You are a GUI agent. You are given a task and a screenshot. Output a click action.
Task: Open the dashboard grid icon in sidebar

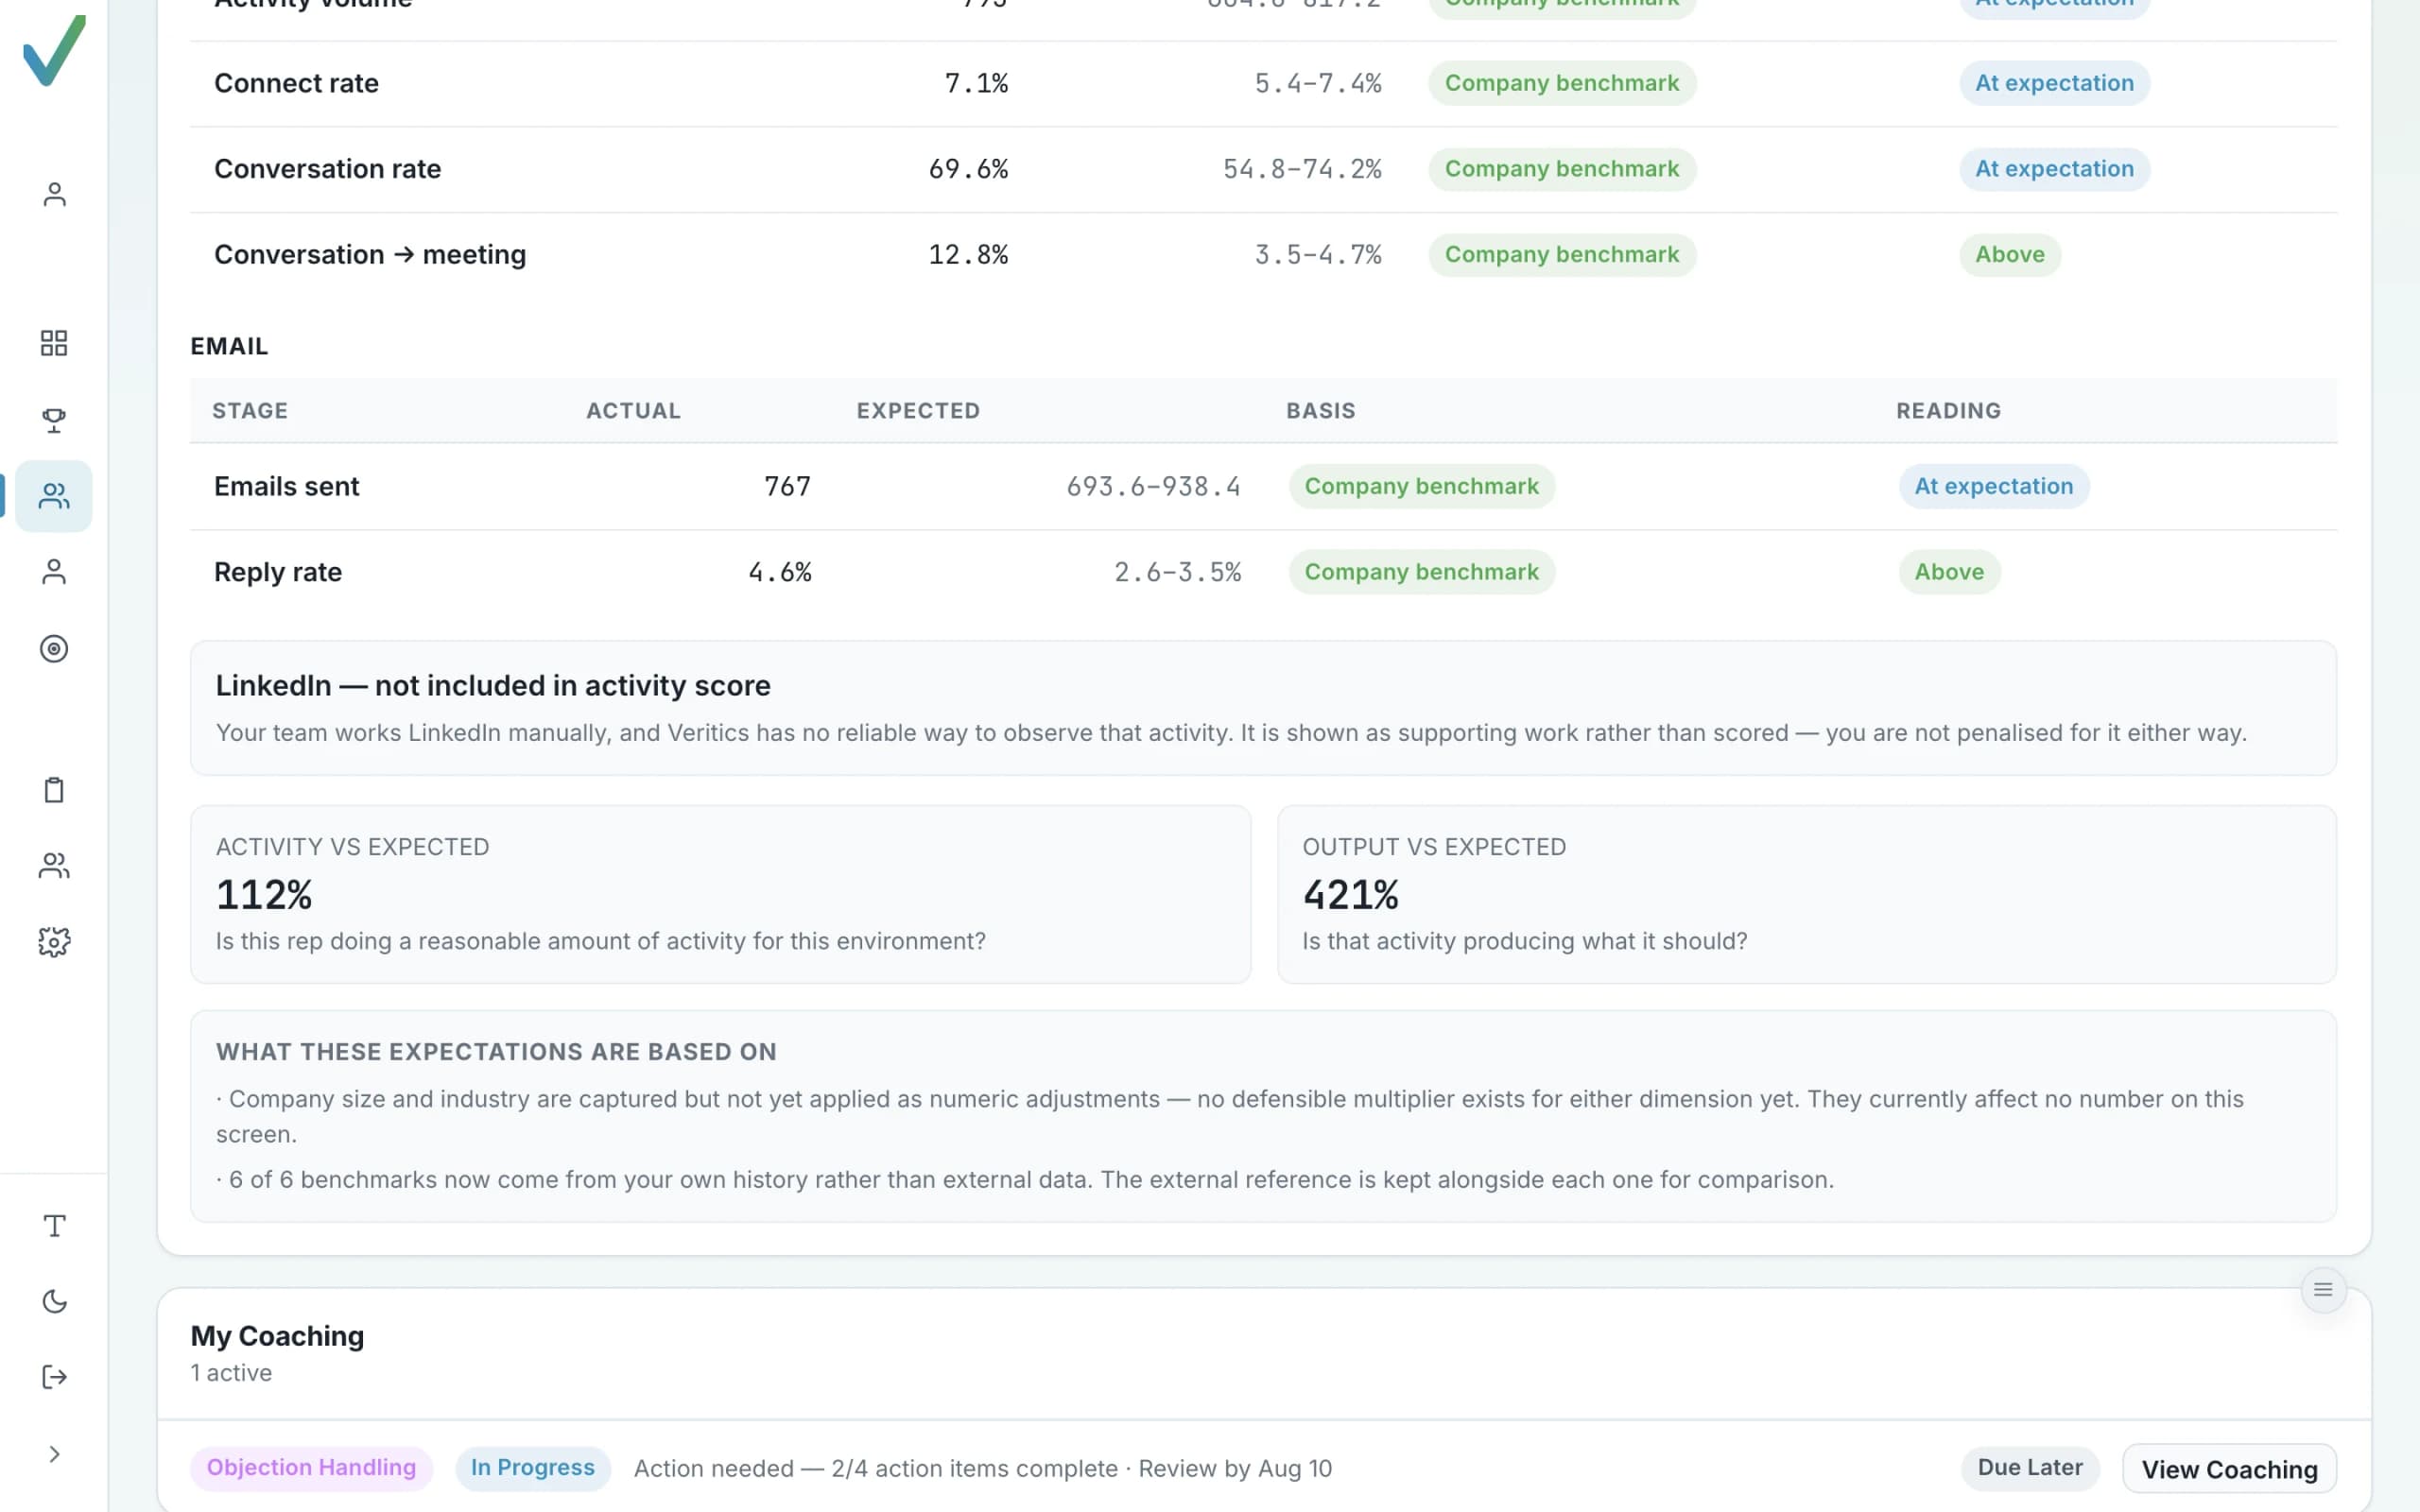[54, 343]
